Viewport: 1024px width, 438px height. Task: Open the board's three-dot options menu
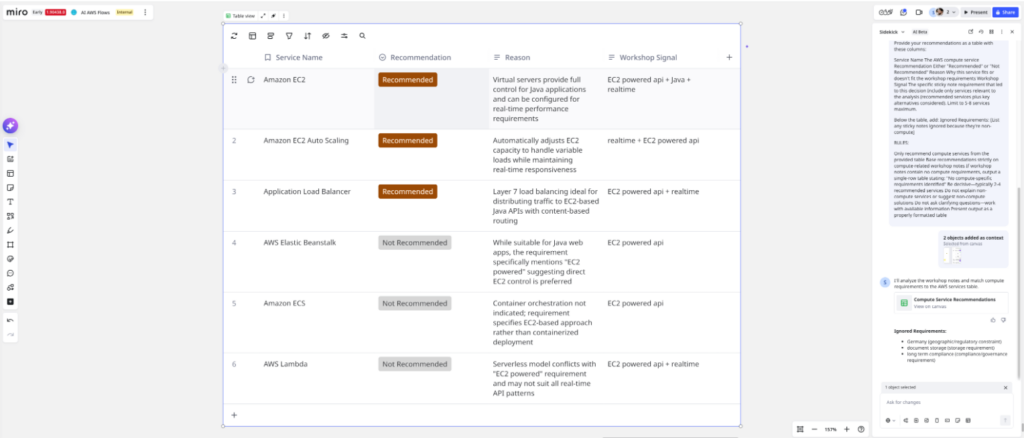coord(145,12)
